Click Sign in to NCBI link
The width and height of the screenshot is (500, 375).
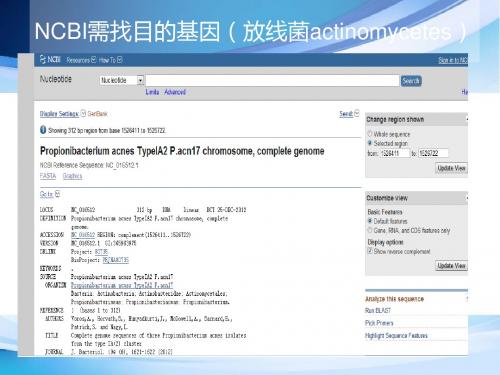coord(453,60)
